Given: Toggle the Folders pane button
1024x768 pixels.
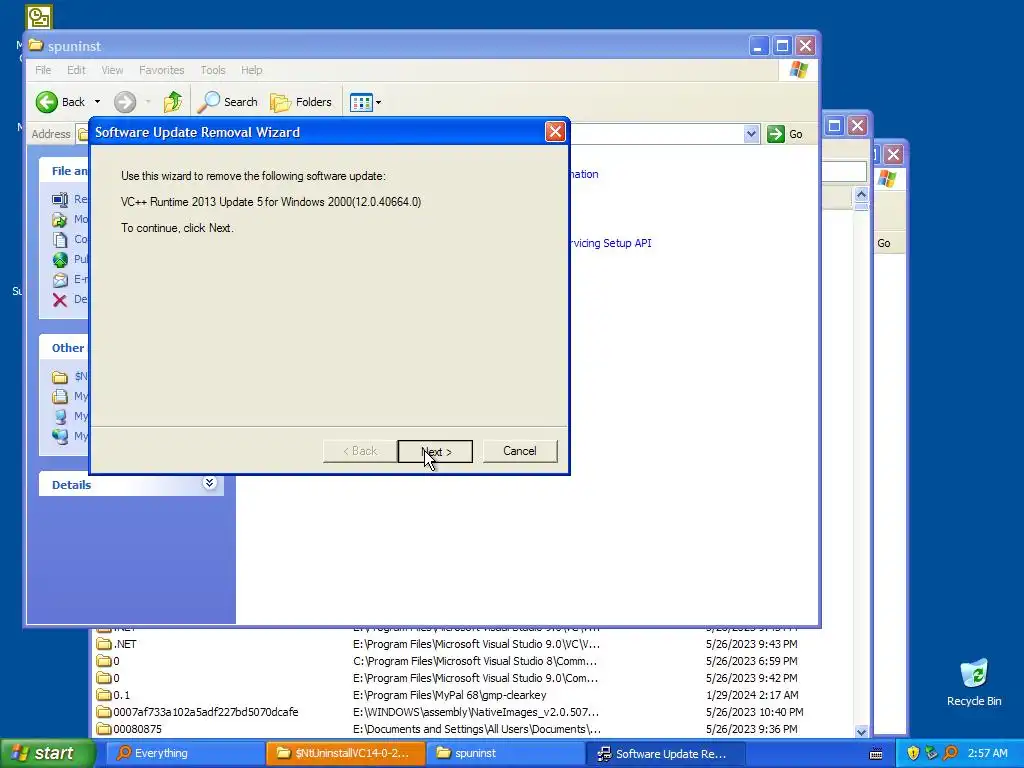Looking at the screenshot, I should tap(301, 102).
